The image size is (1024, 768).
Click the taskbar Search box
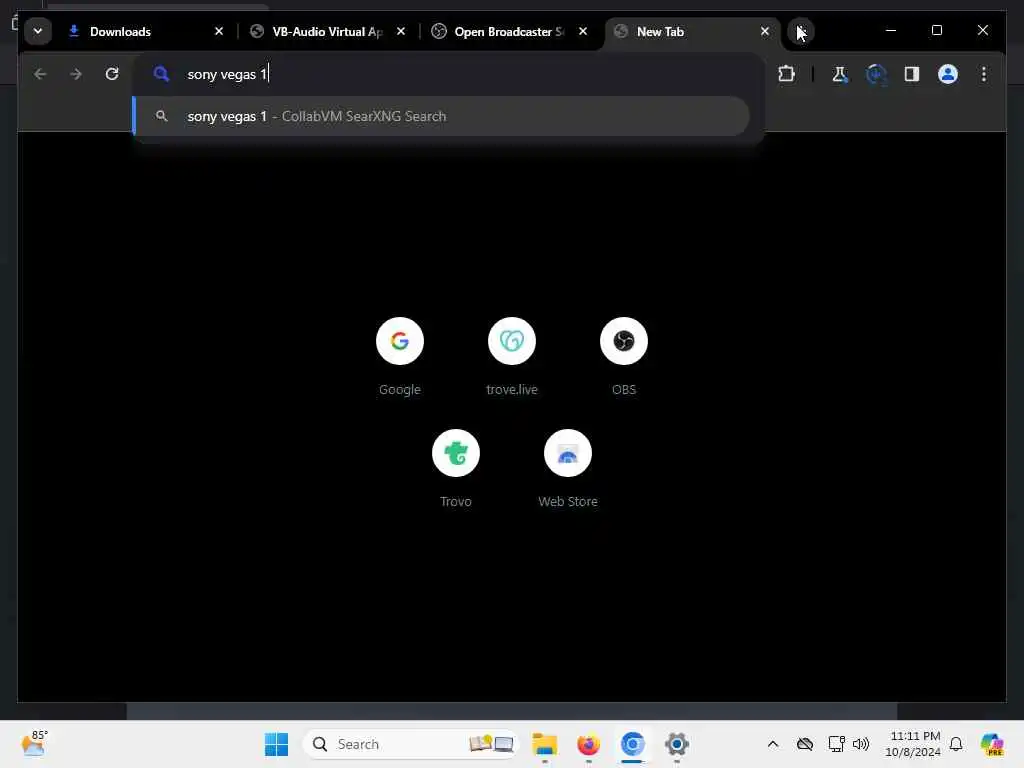coord(411,744)
